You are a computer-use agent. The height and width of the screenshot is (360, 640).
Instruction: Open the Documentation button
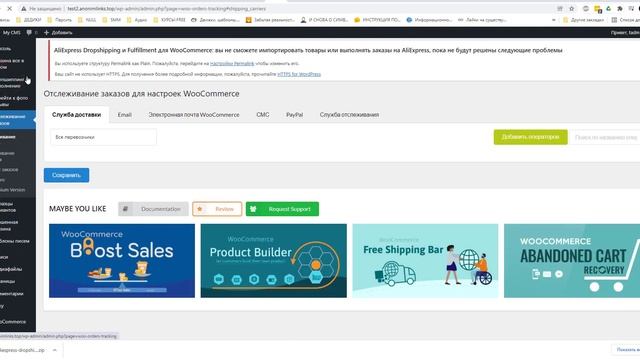pyautogui.click(x=153, y=209)
